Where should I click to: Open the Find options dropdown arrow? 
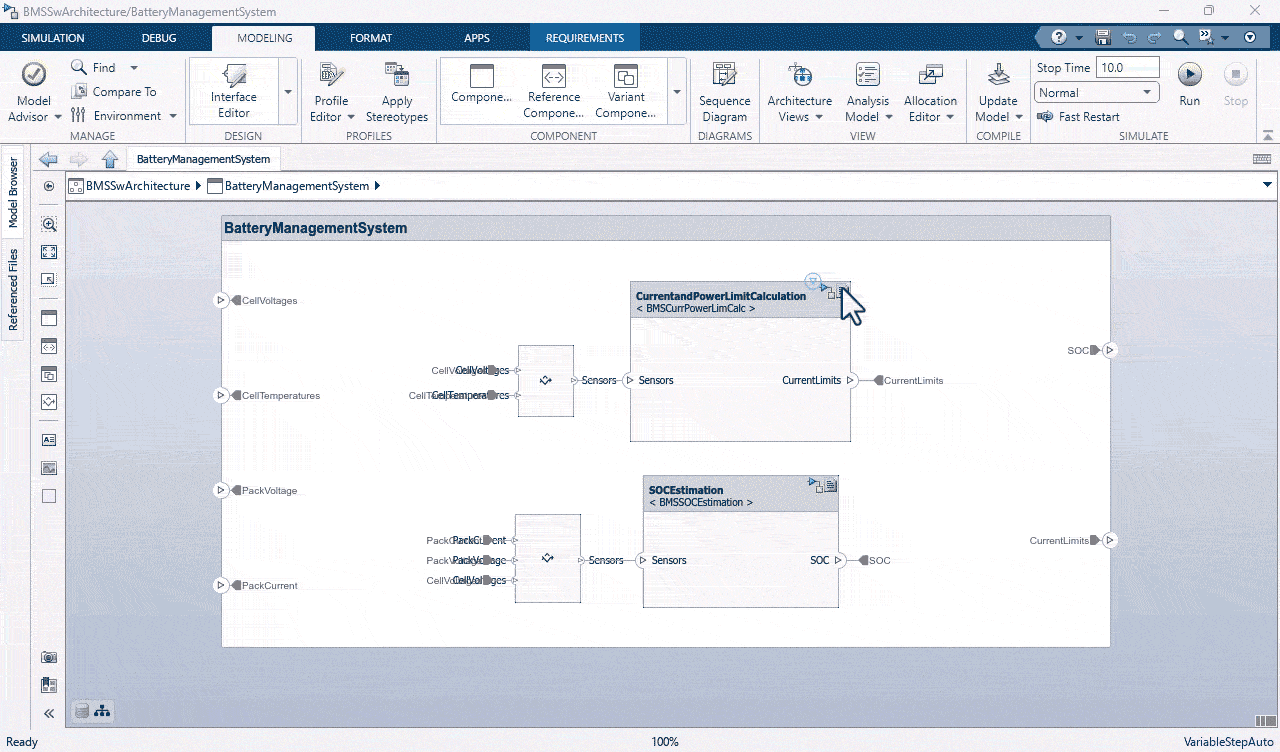point(134,68)
